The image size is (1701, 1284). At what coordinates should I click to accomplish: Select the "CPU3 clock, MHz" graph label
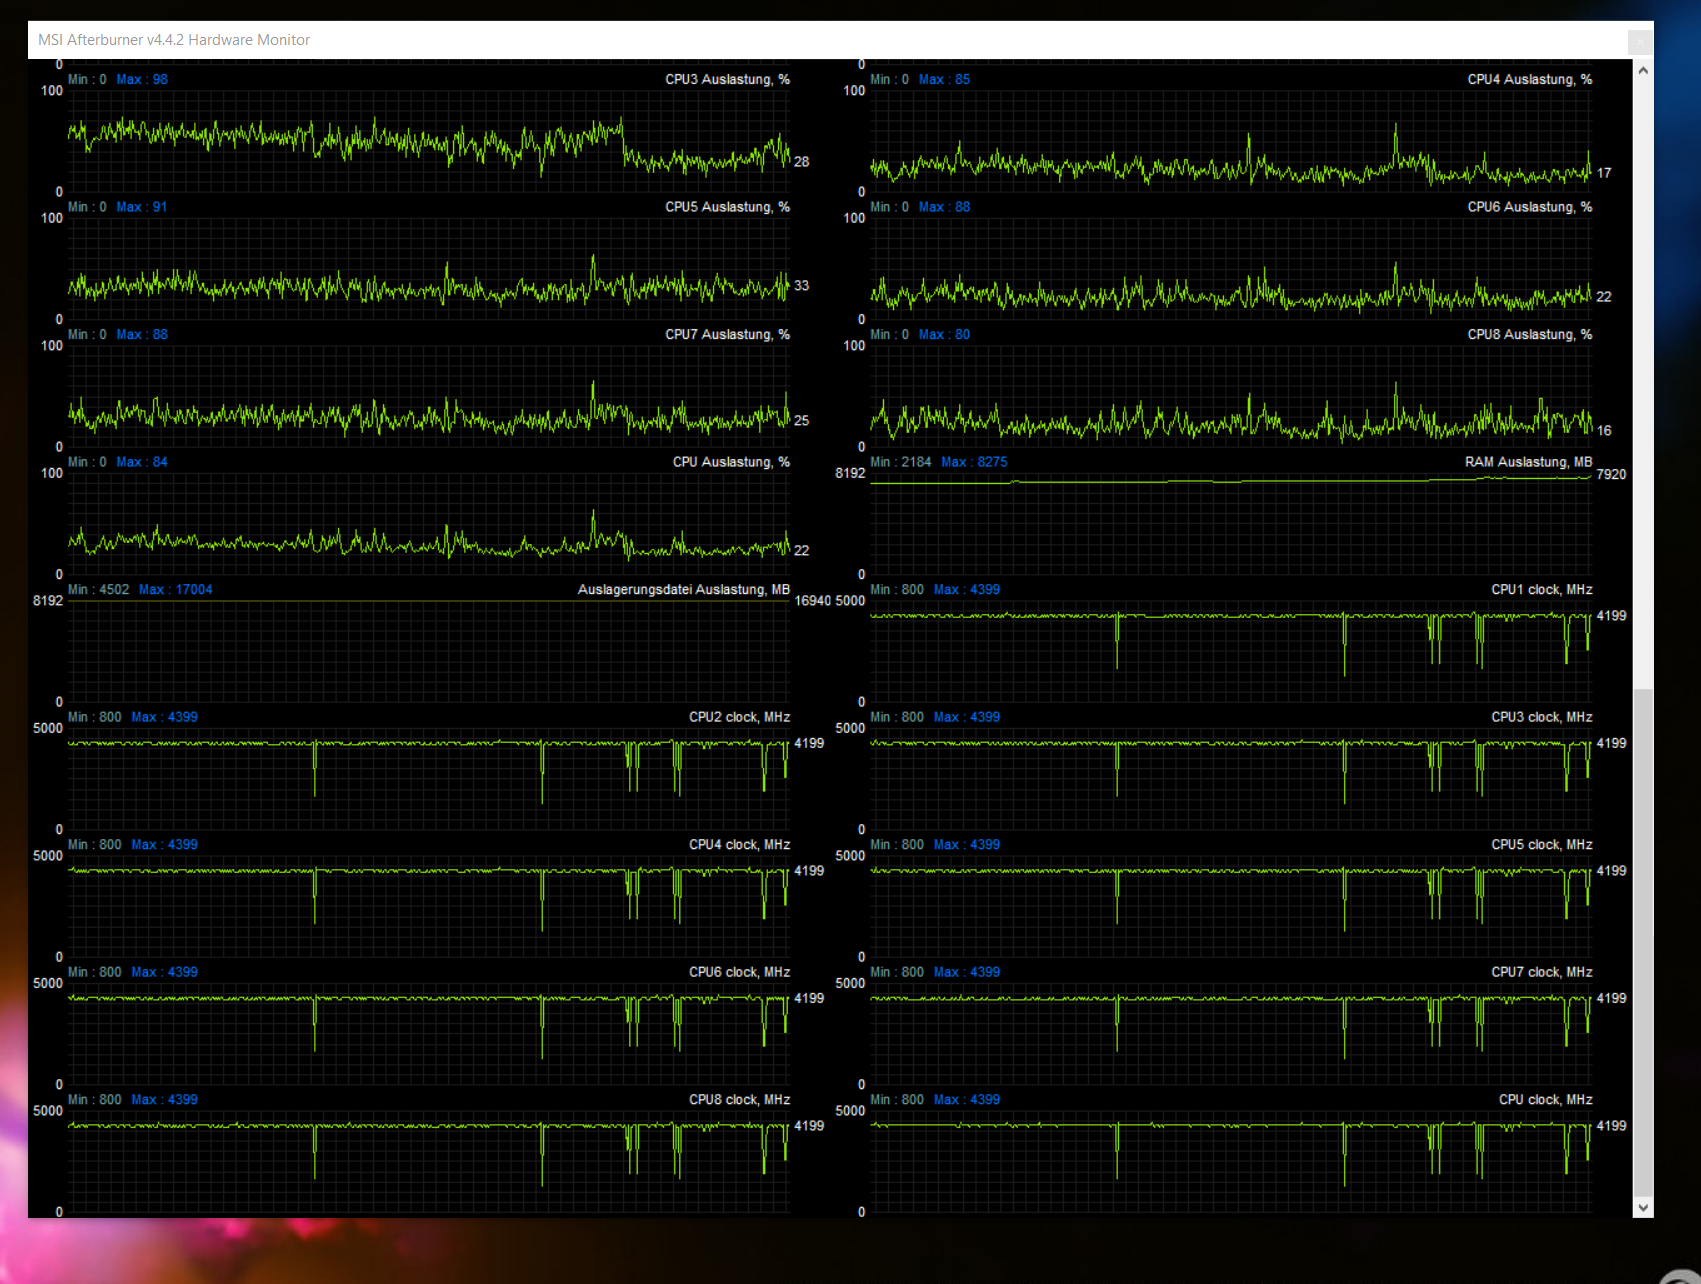[x=1541, y=717]
